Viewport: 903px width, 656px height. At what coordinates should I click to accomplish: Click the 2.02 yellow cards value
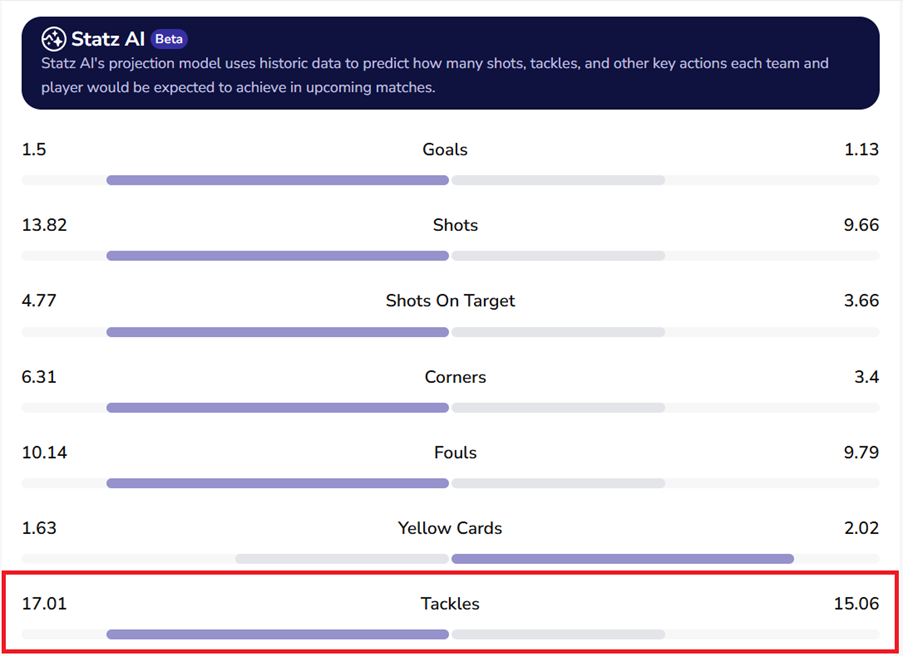[x=861, y=528]
